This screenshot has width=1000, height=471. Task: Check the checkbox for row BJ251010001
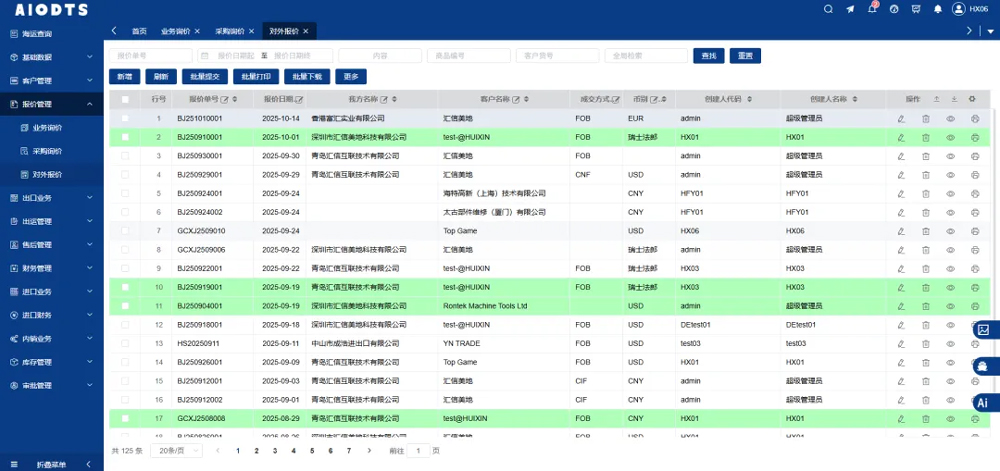point(125,118)
